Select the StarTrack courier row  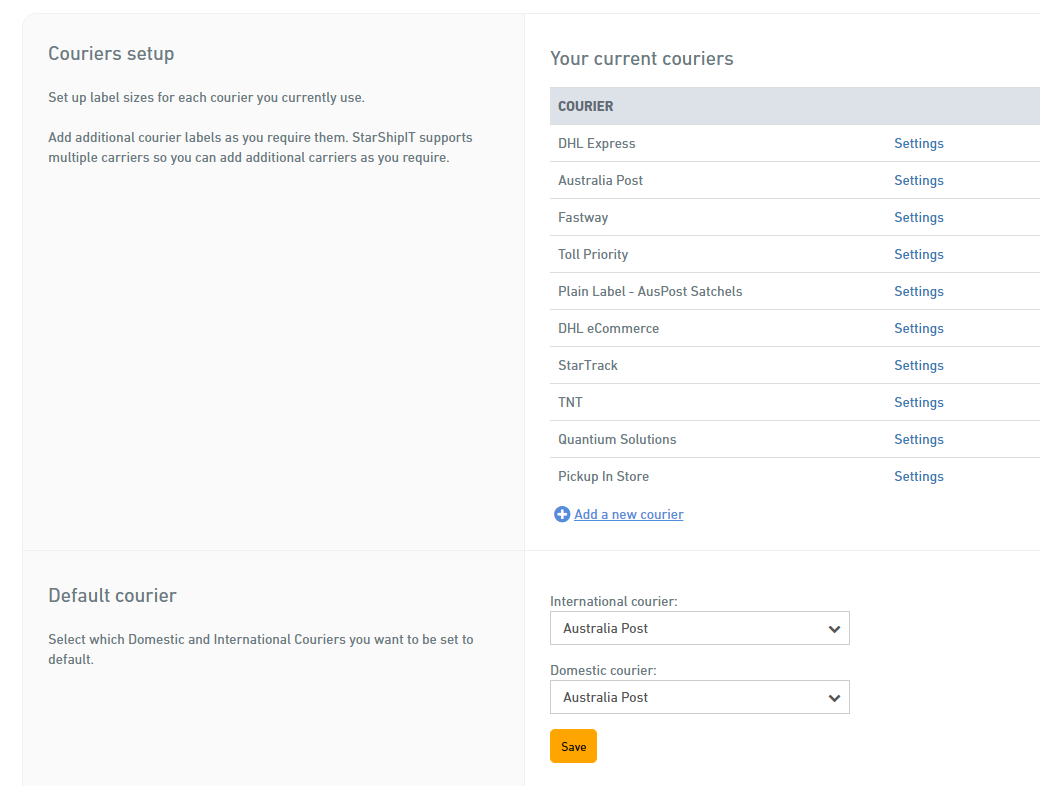[x=587, y=365]
